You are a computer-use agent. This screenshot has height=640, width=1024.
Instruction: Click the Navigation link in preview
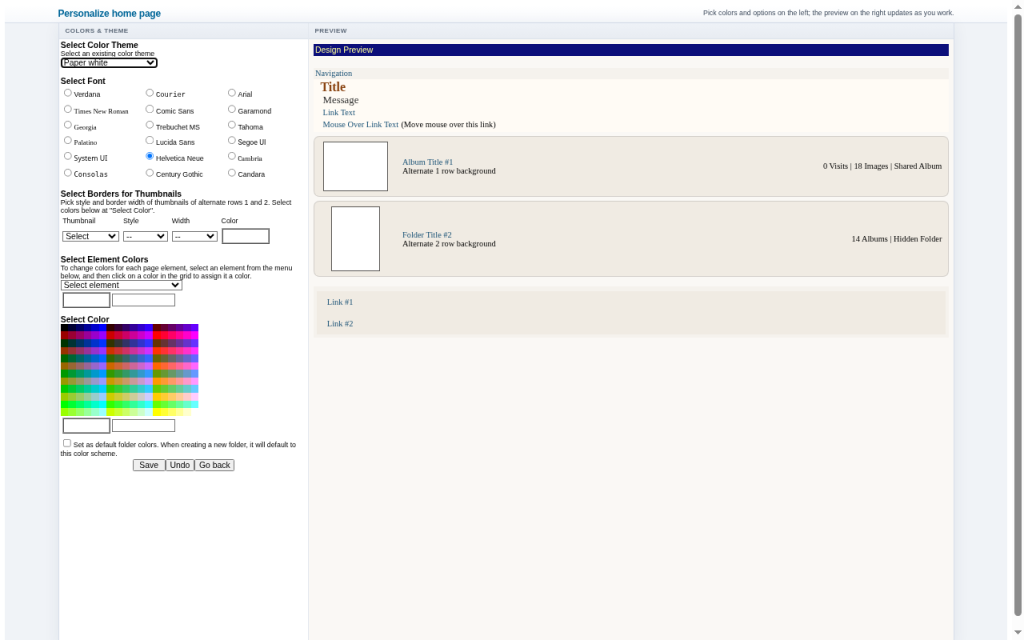[x=334, y=73]
